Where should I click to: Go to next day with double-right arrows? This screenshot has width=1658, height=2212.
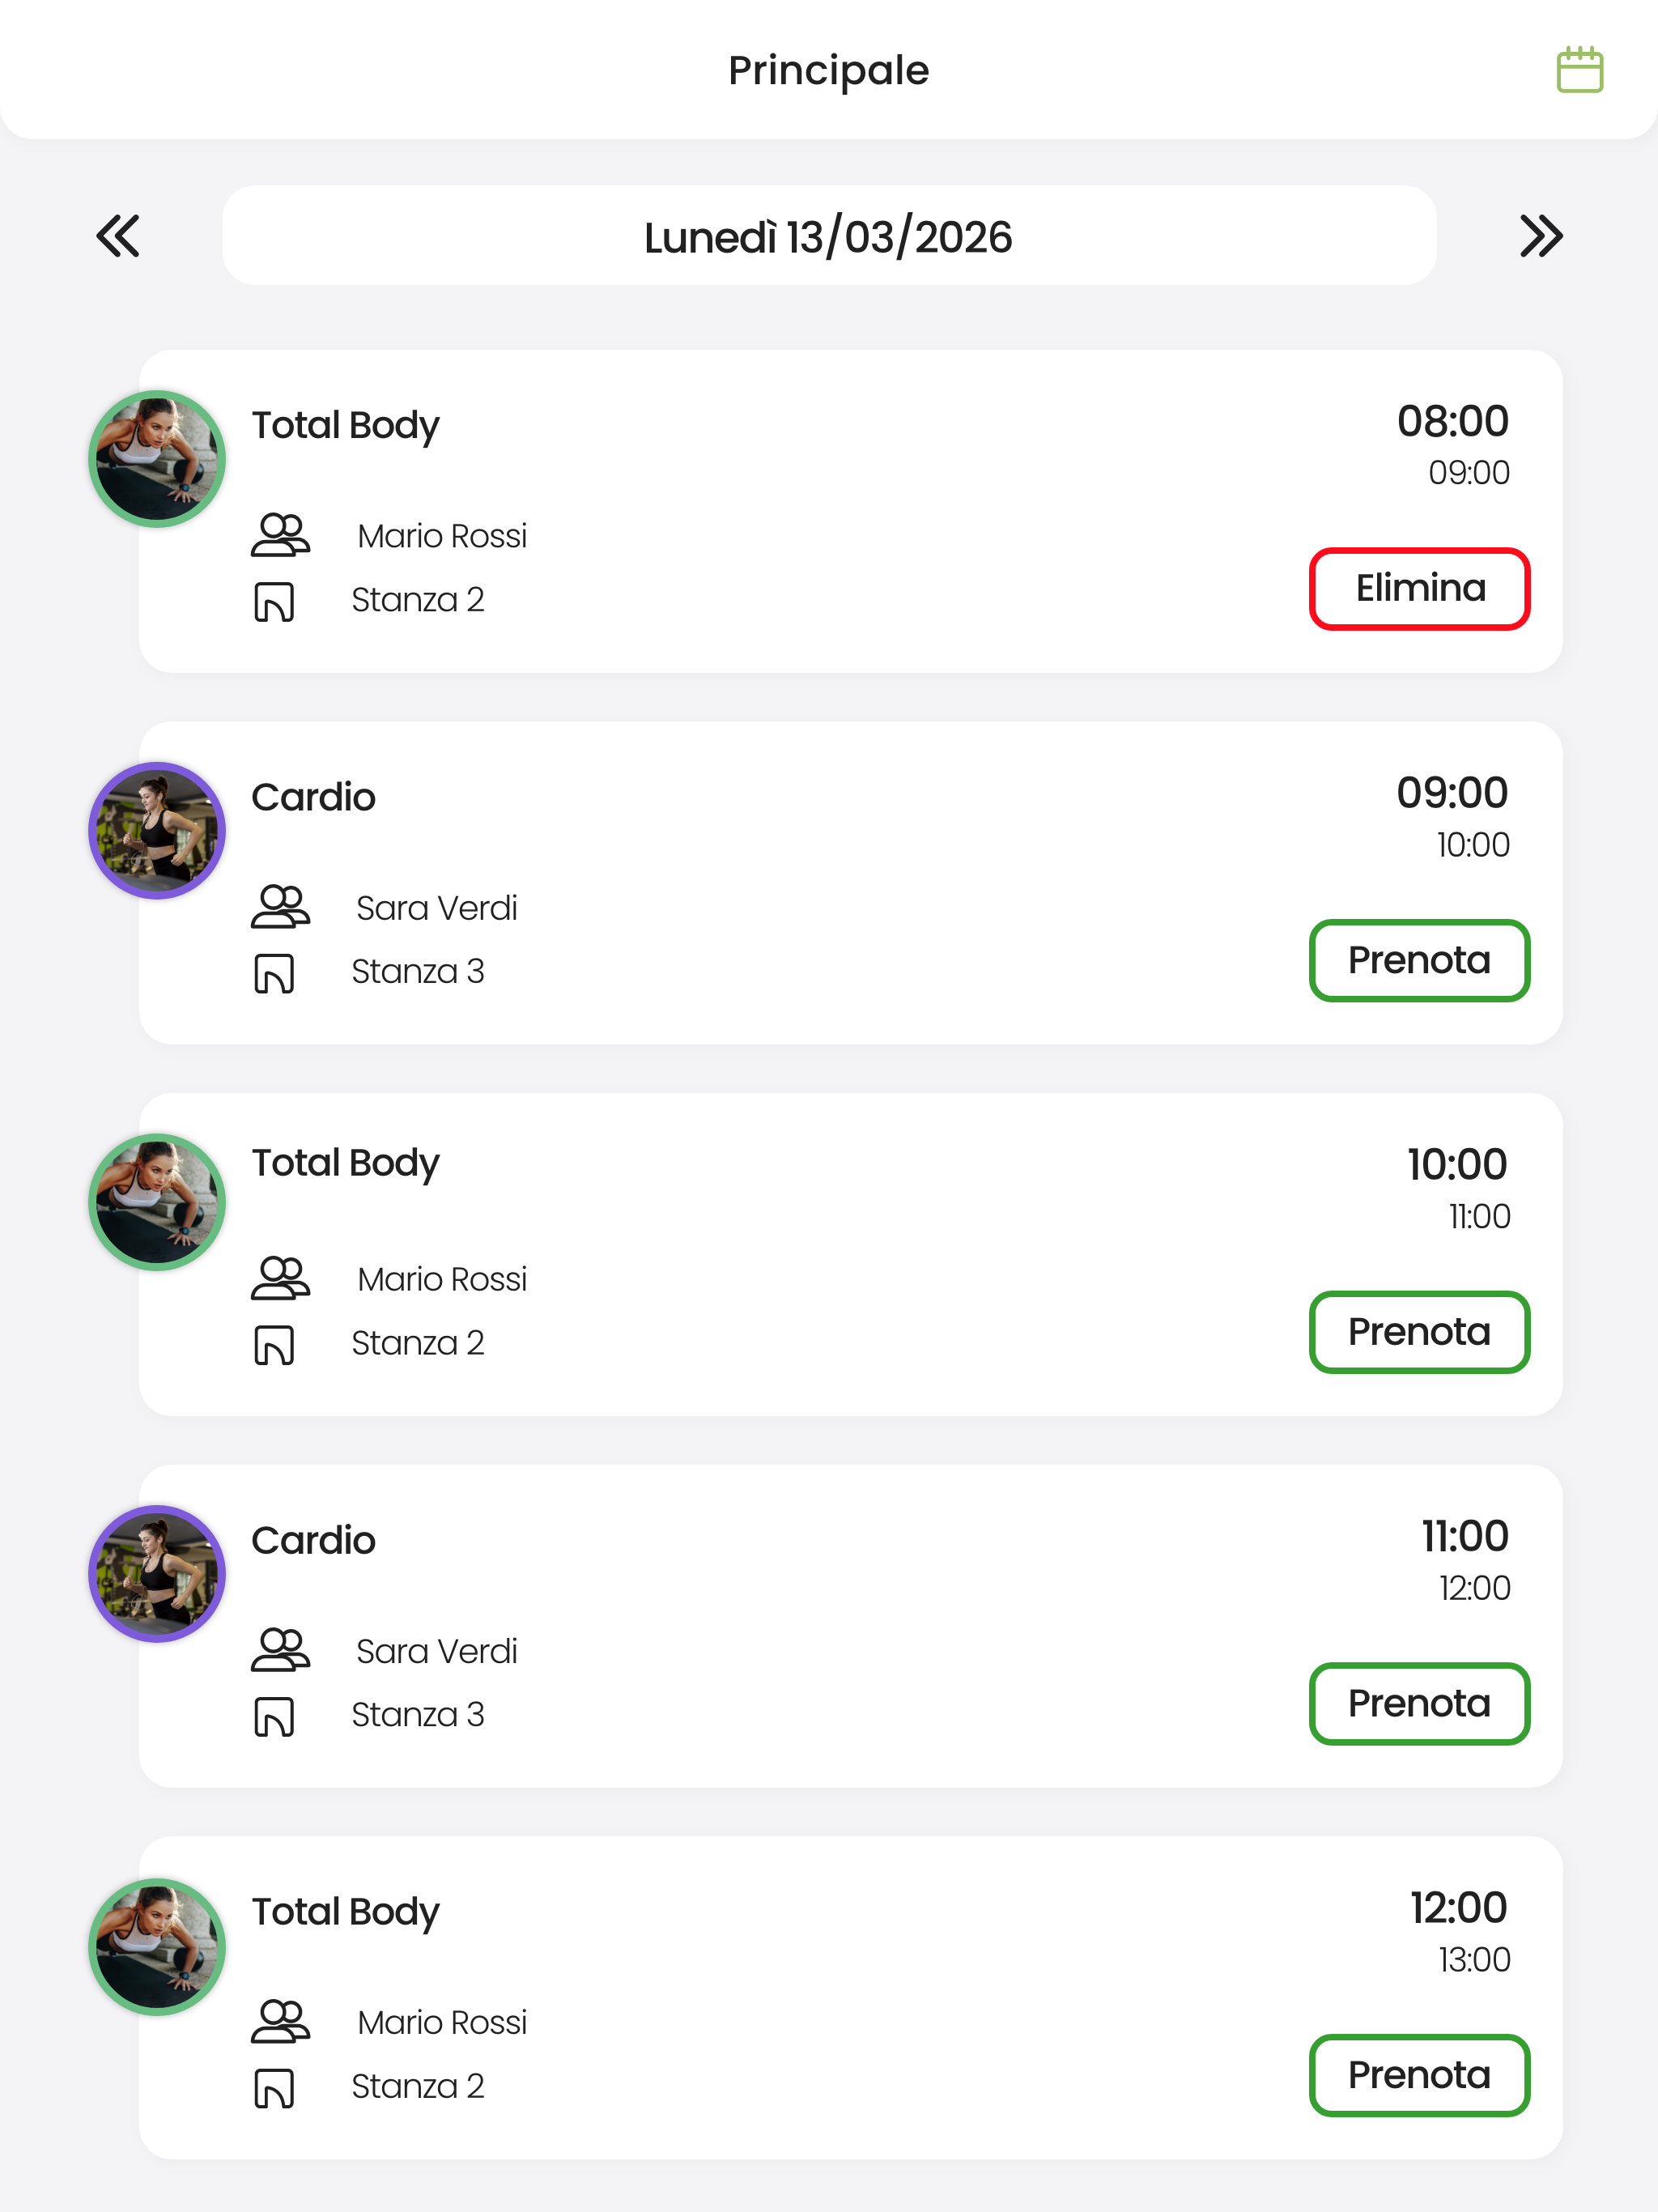pyautogui.click(x=1541, y=236)
